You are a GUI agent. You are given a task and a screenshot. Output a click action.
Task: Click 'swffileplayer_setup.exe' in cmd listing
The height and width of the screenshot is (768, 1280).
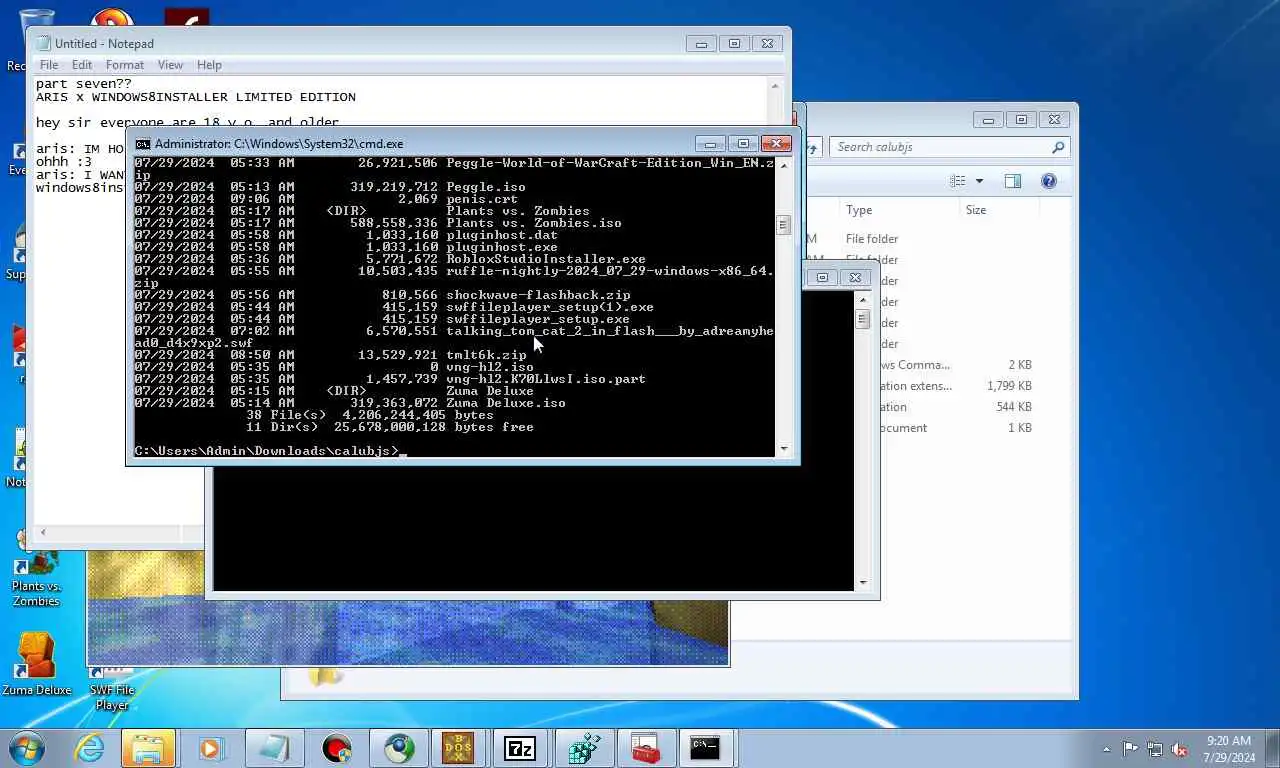pyautogui.click(x=538, y=319)
